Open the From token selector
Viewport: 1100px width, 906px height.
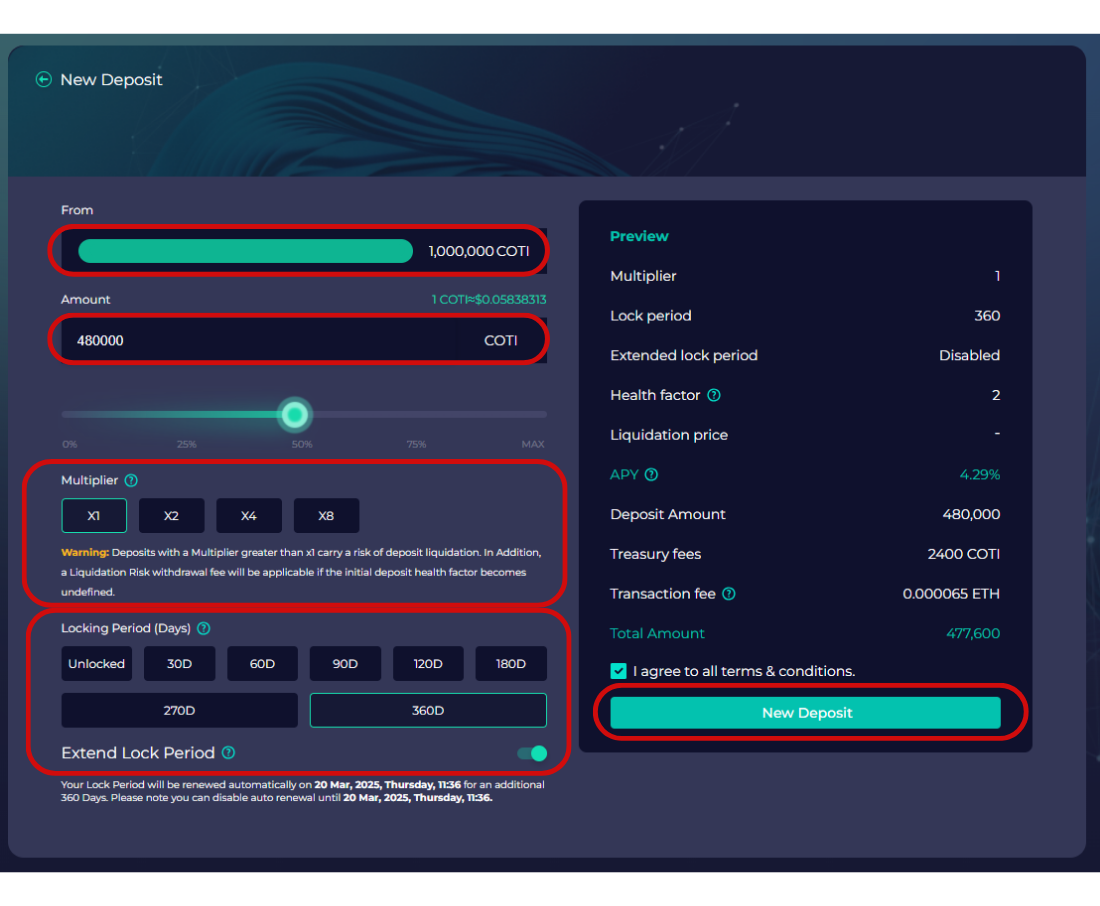click(300, 251)
